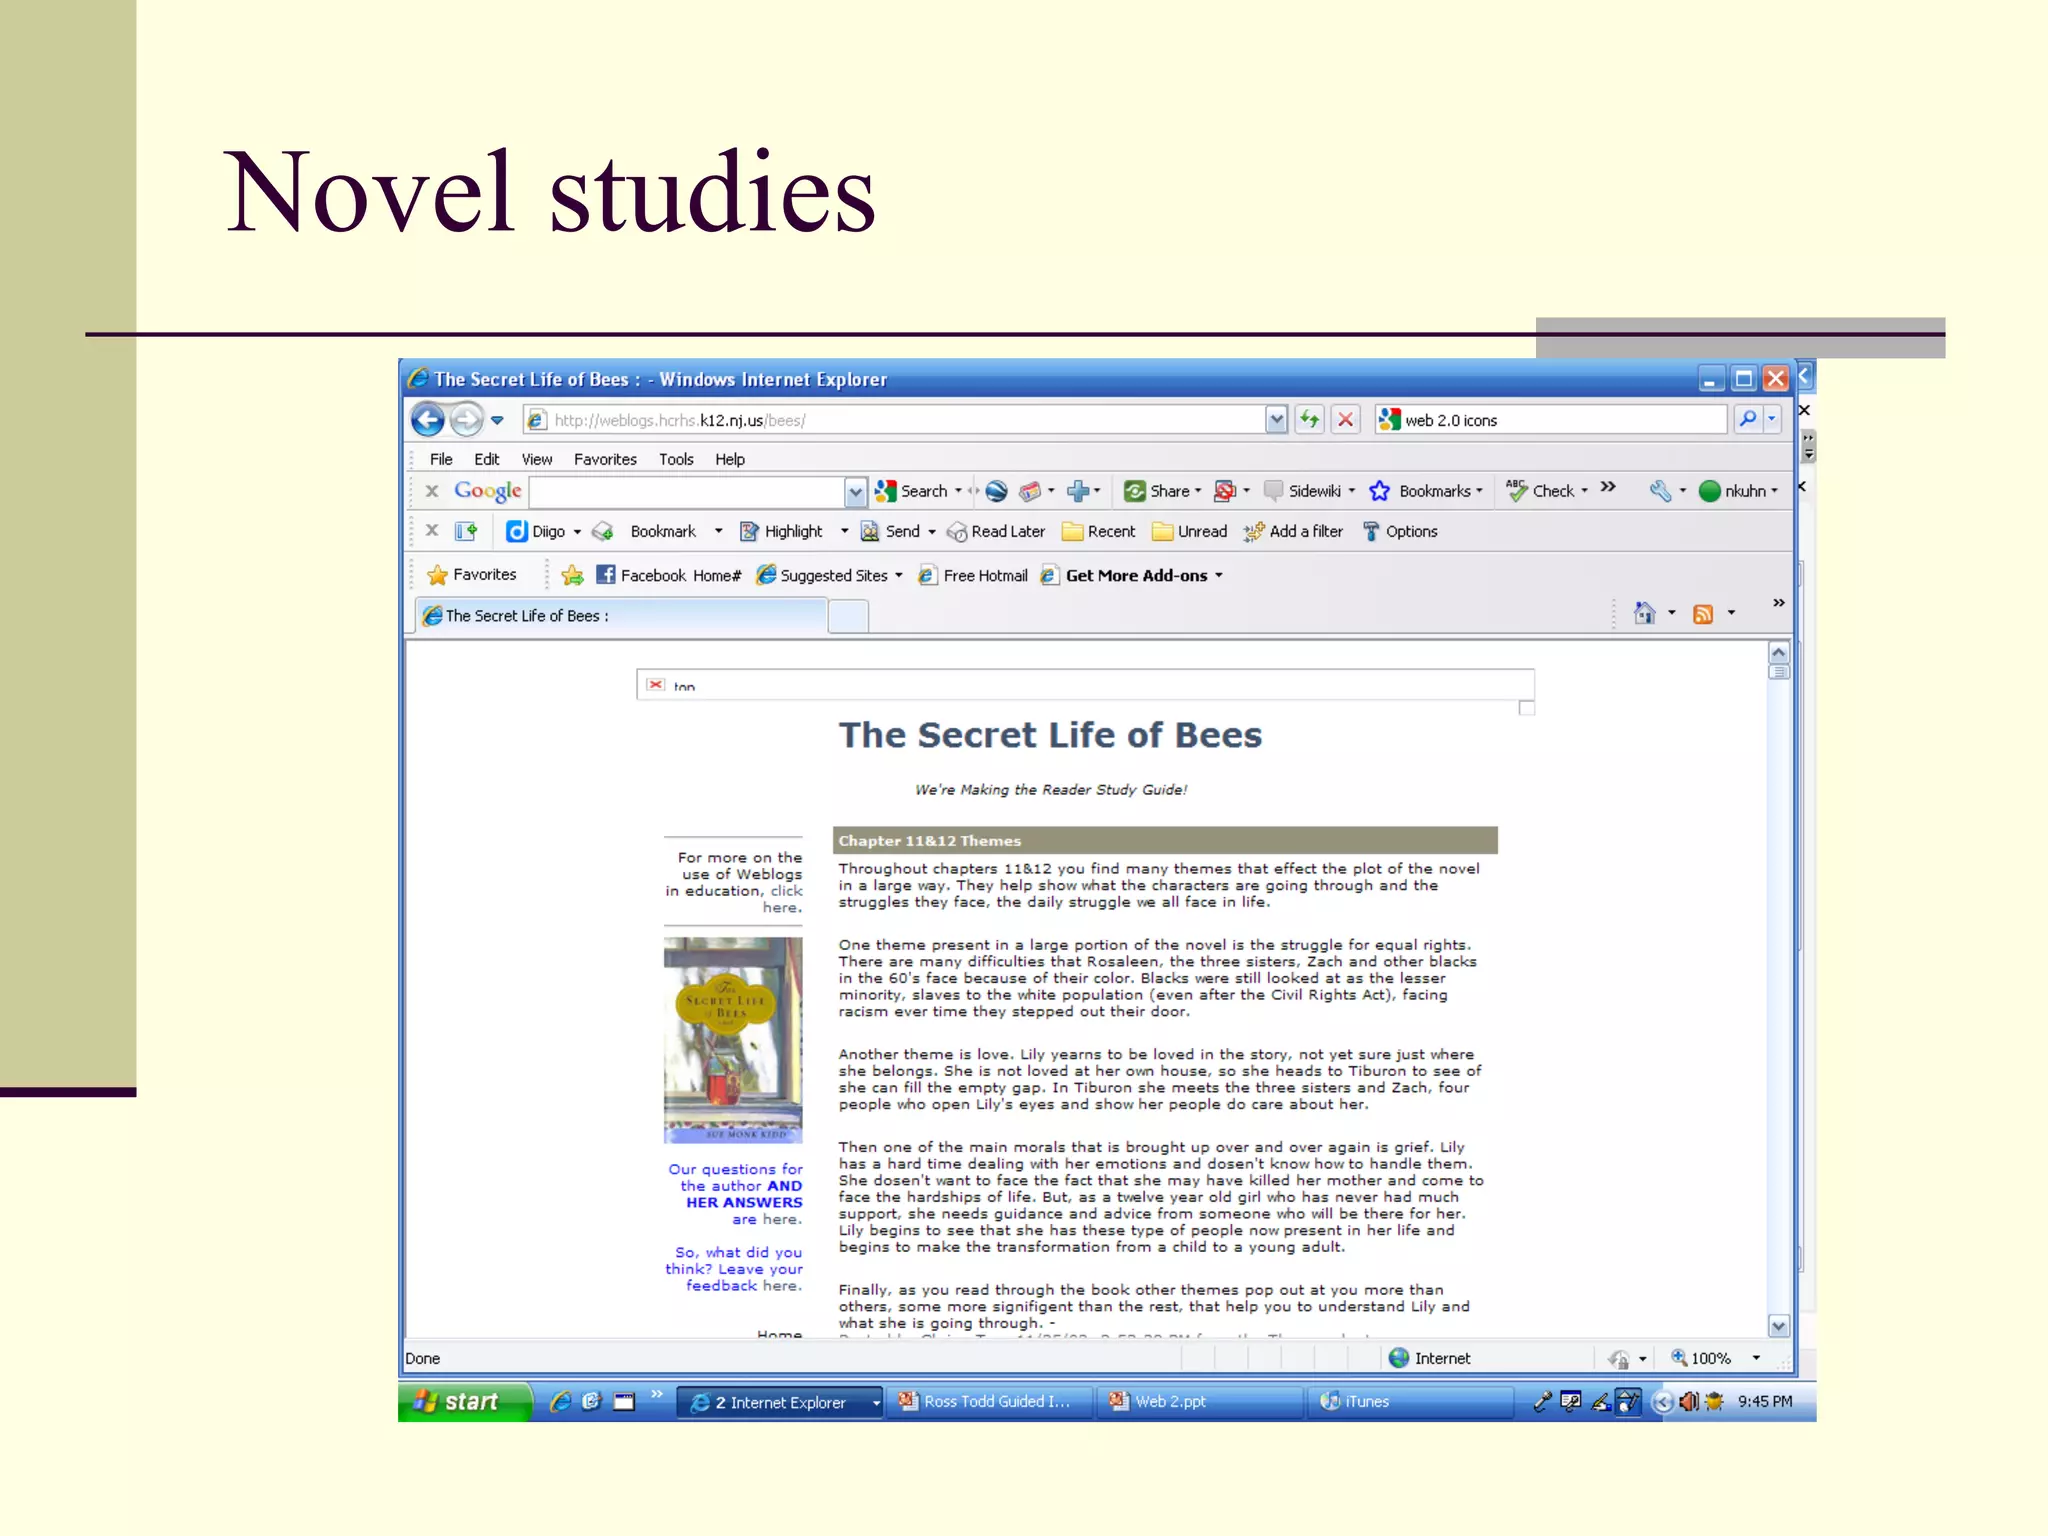Click the address bar URL field
The image size is (2048, 1536).
(x=893, y=420)
